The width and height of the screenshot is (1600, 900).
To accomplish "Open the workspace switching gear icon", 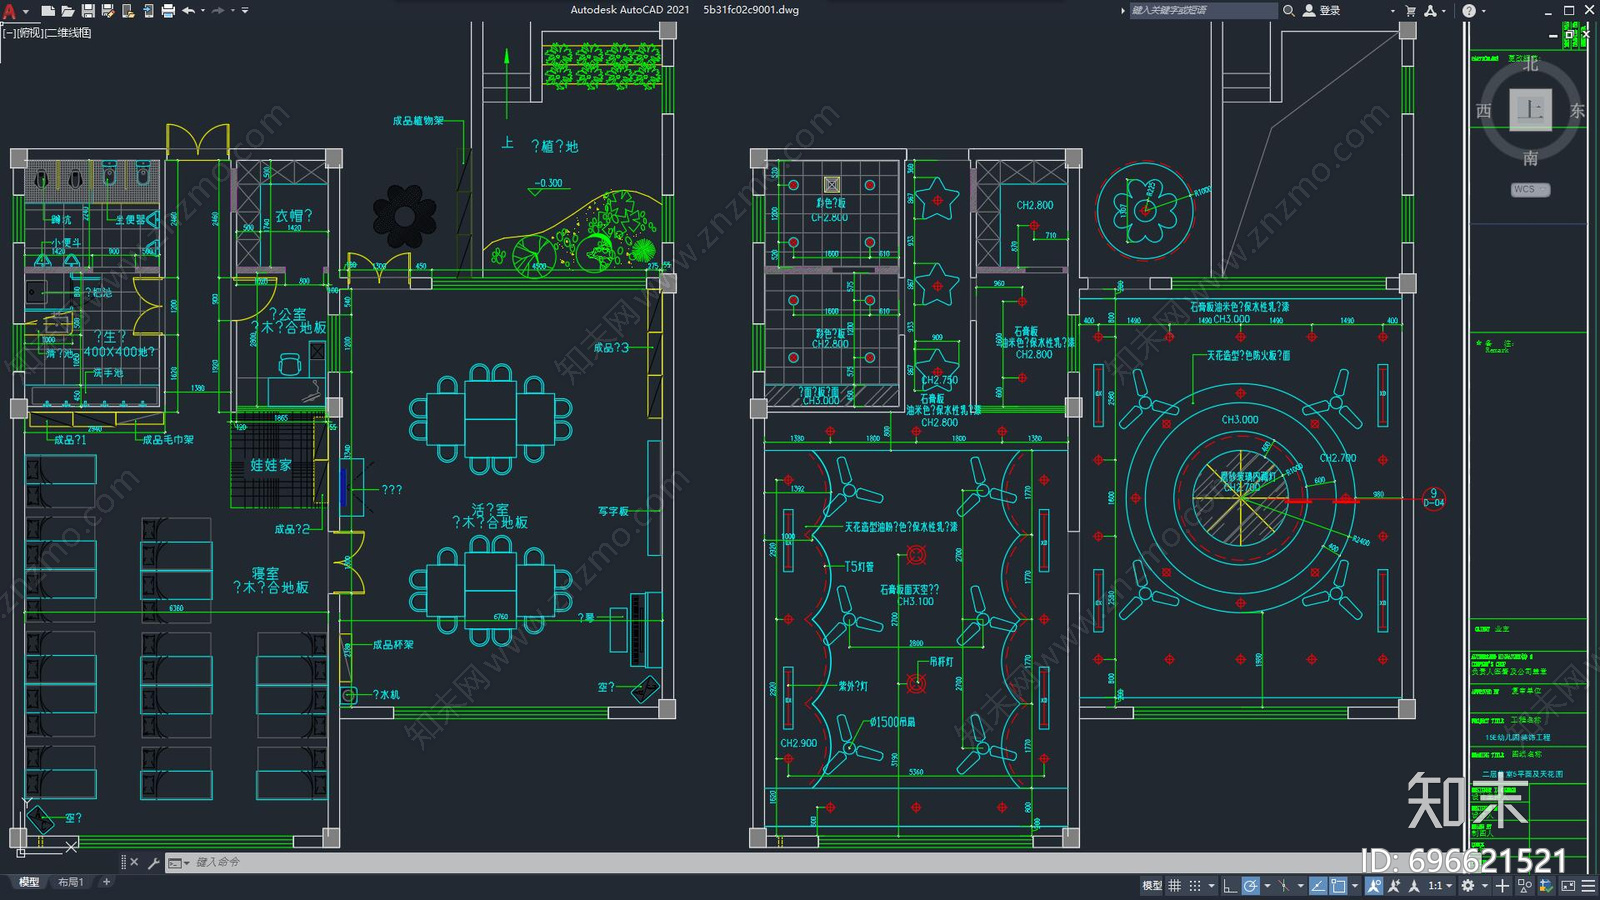I will pyautogui.click(x=1467, y=886).
